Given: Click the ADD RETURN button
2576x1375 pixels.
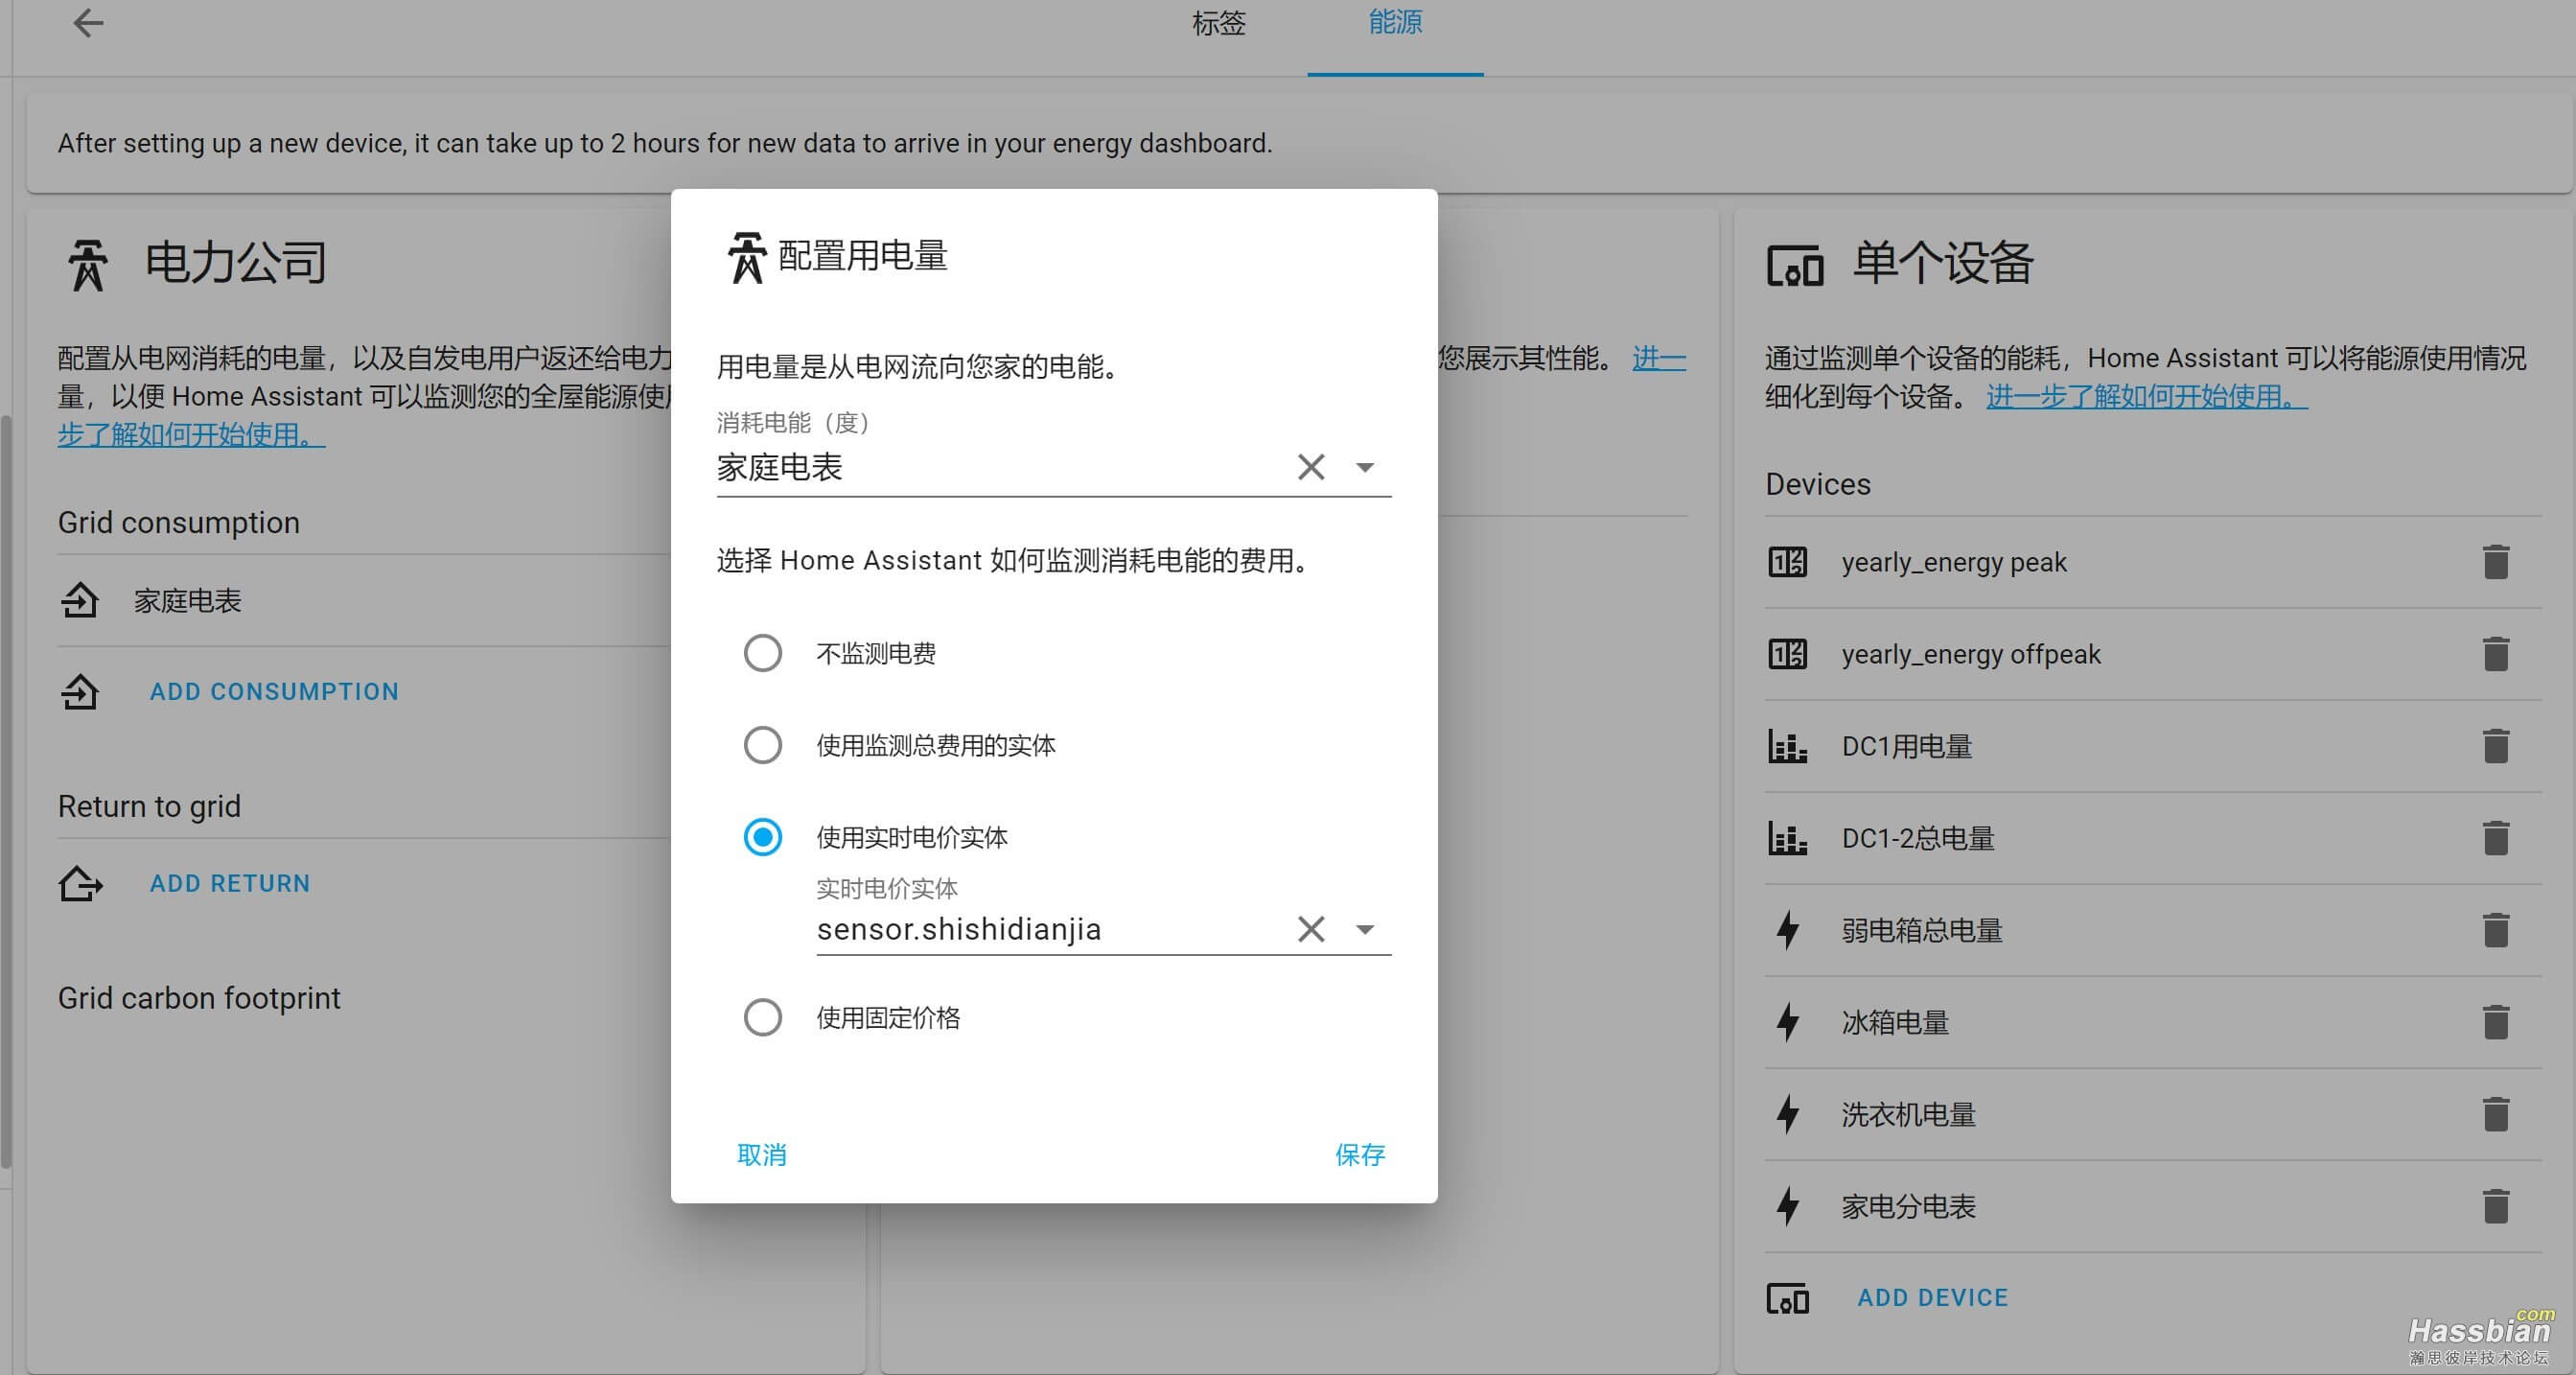Looking at the screenshot, I should click(230, 883).
